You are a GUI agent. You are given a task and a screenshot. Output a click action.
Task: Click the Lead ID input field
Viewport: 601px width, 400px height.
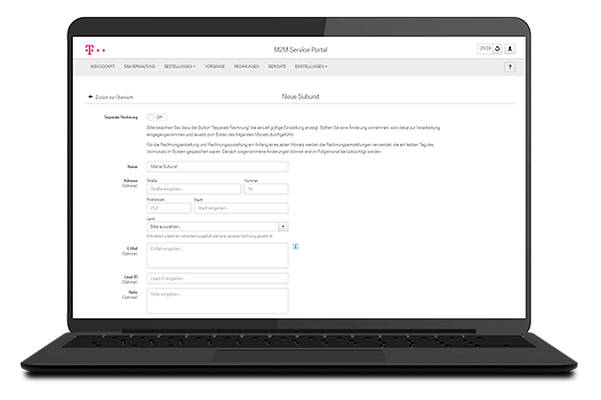[217, 278]
